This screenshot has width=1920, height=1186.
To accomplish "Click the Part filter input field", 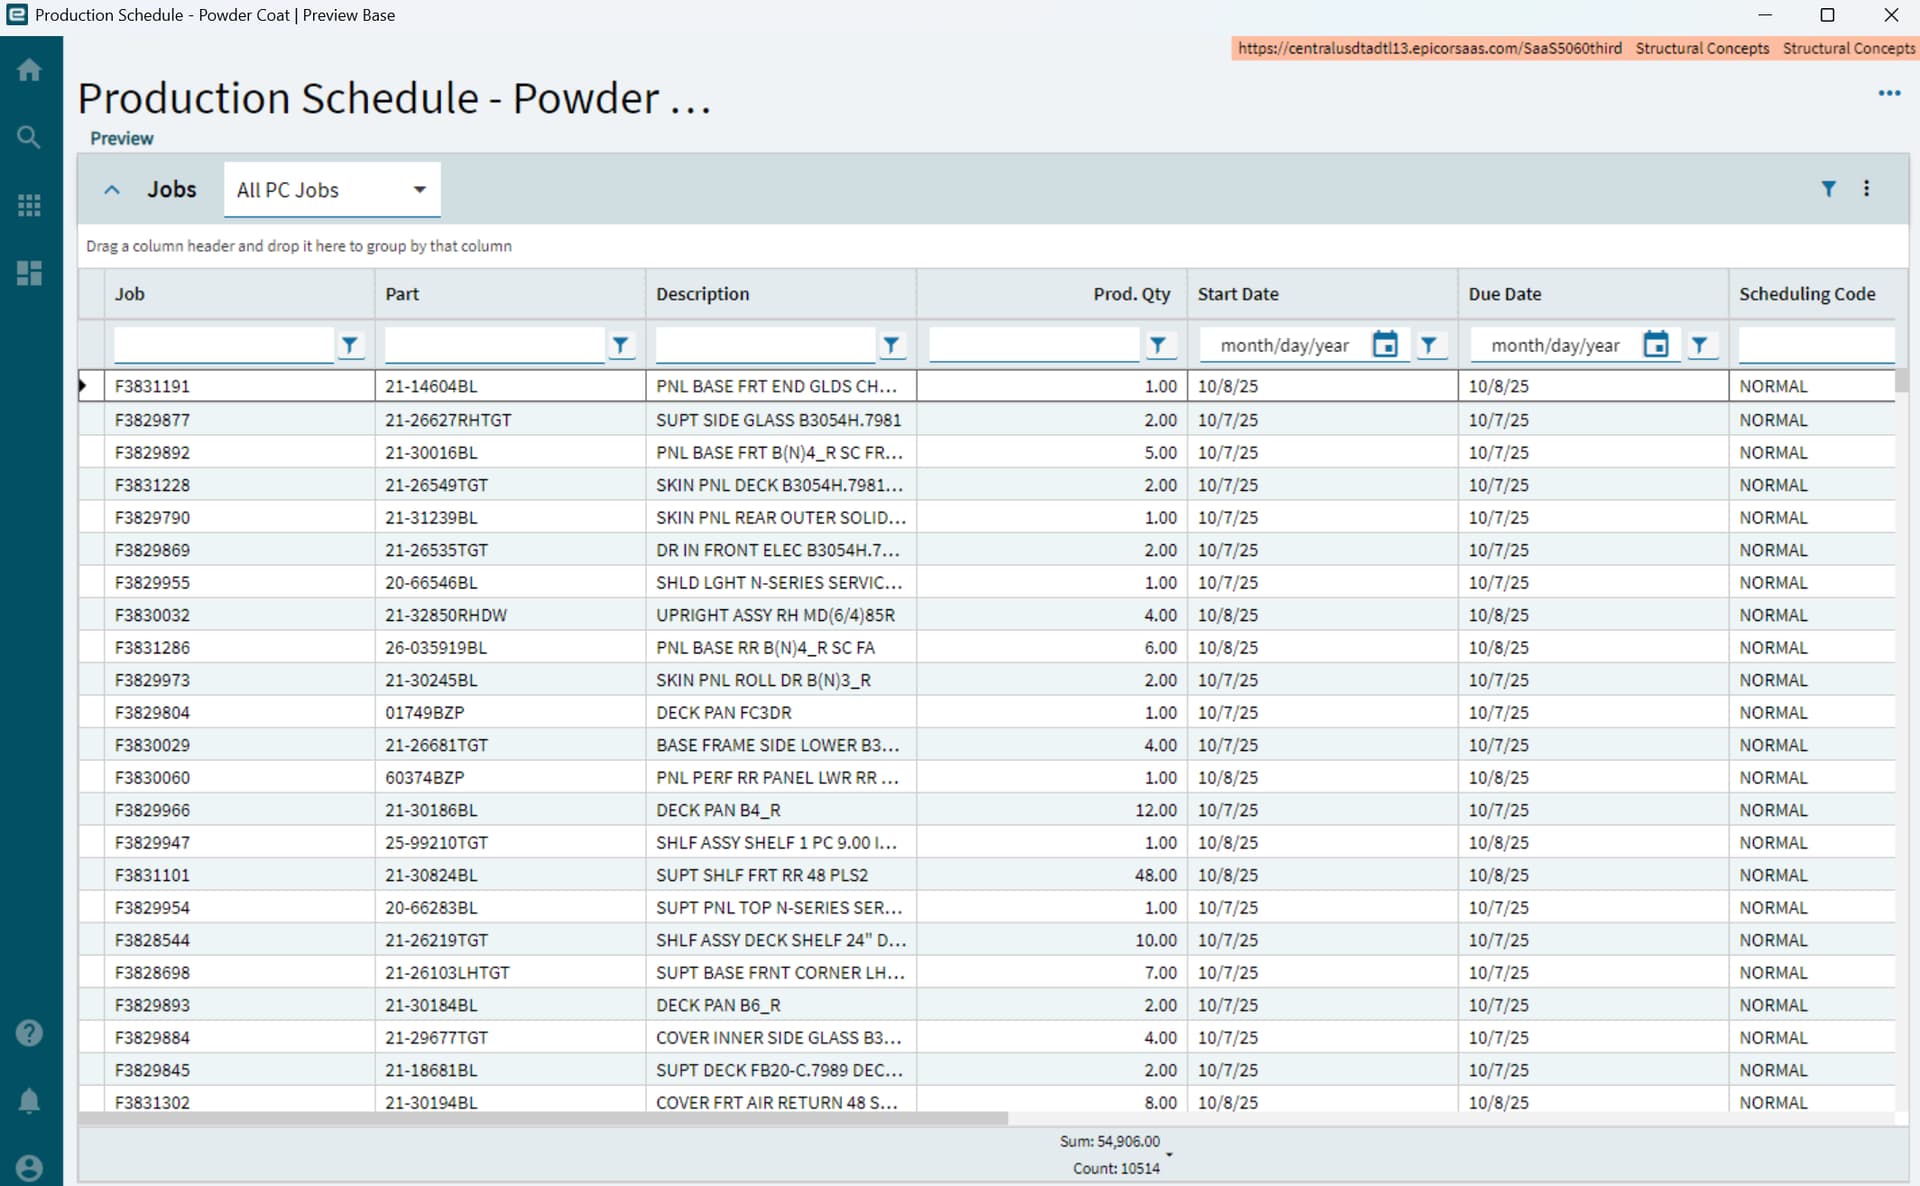I will click(494, 345).
